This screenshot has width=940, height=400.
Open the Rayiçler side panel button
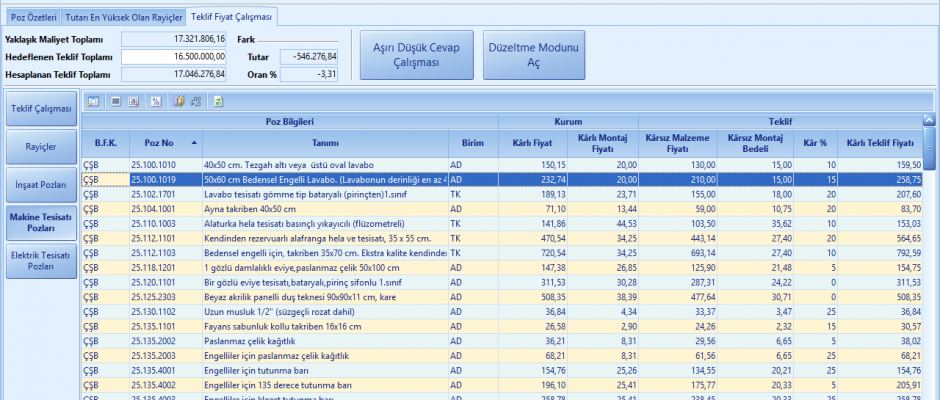tap(40, 147)
